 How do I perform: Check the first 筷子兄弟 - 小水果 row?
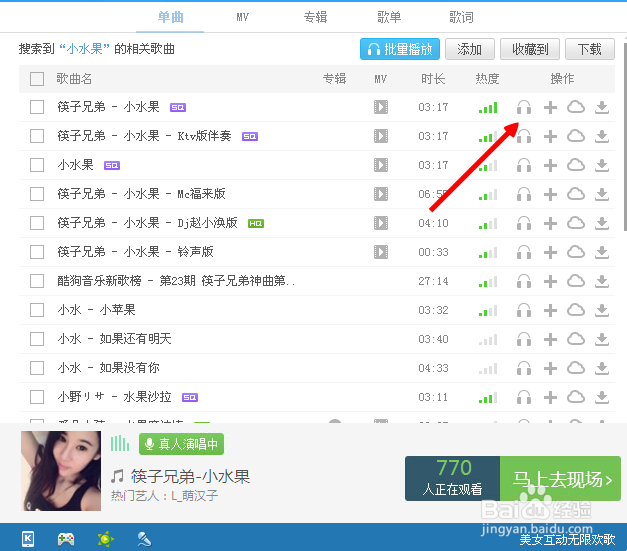click(37, 107)
